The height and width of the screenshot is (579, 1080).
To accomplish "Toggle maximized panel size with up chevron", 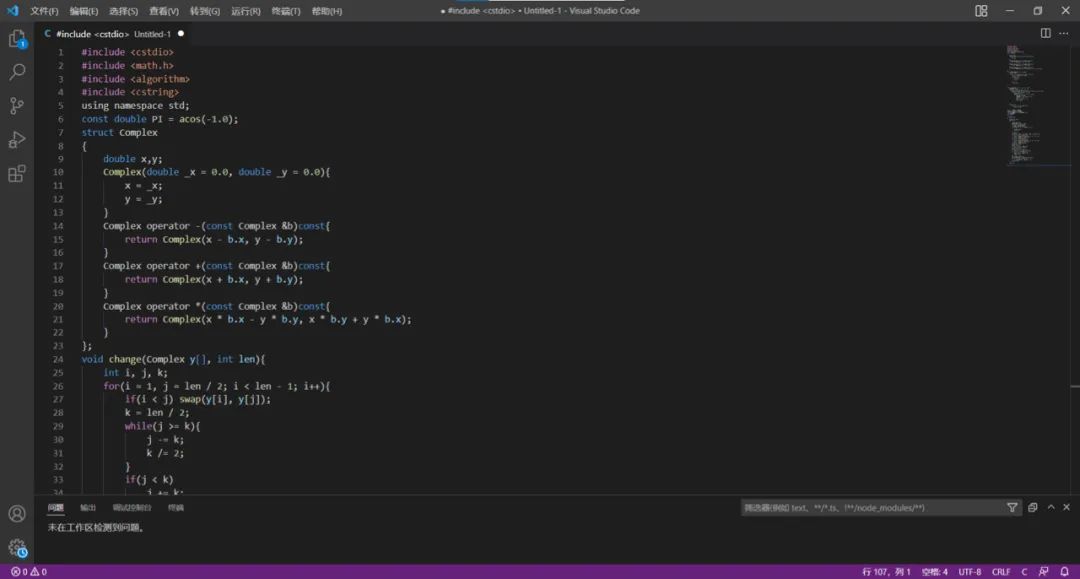I will click(1051, 507).
